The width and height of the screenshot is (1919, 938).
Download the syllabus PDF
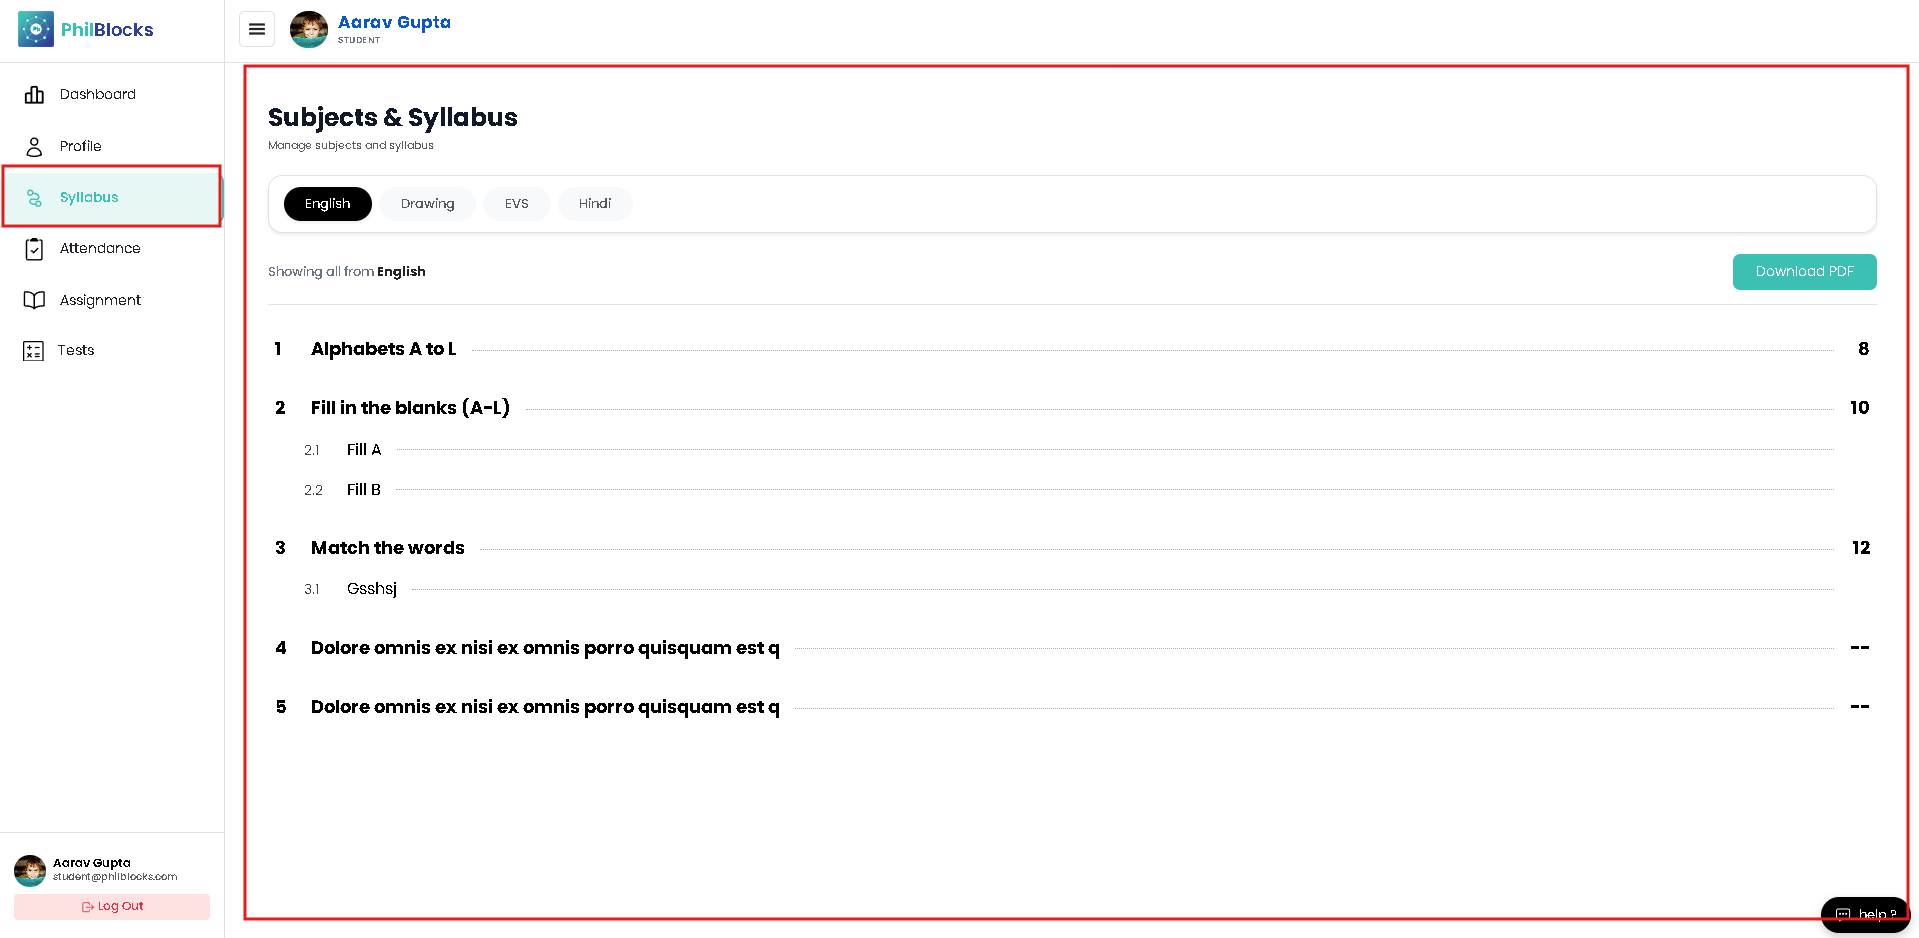pyautogui.click(x=1805, y=272)
